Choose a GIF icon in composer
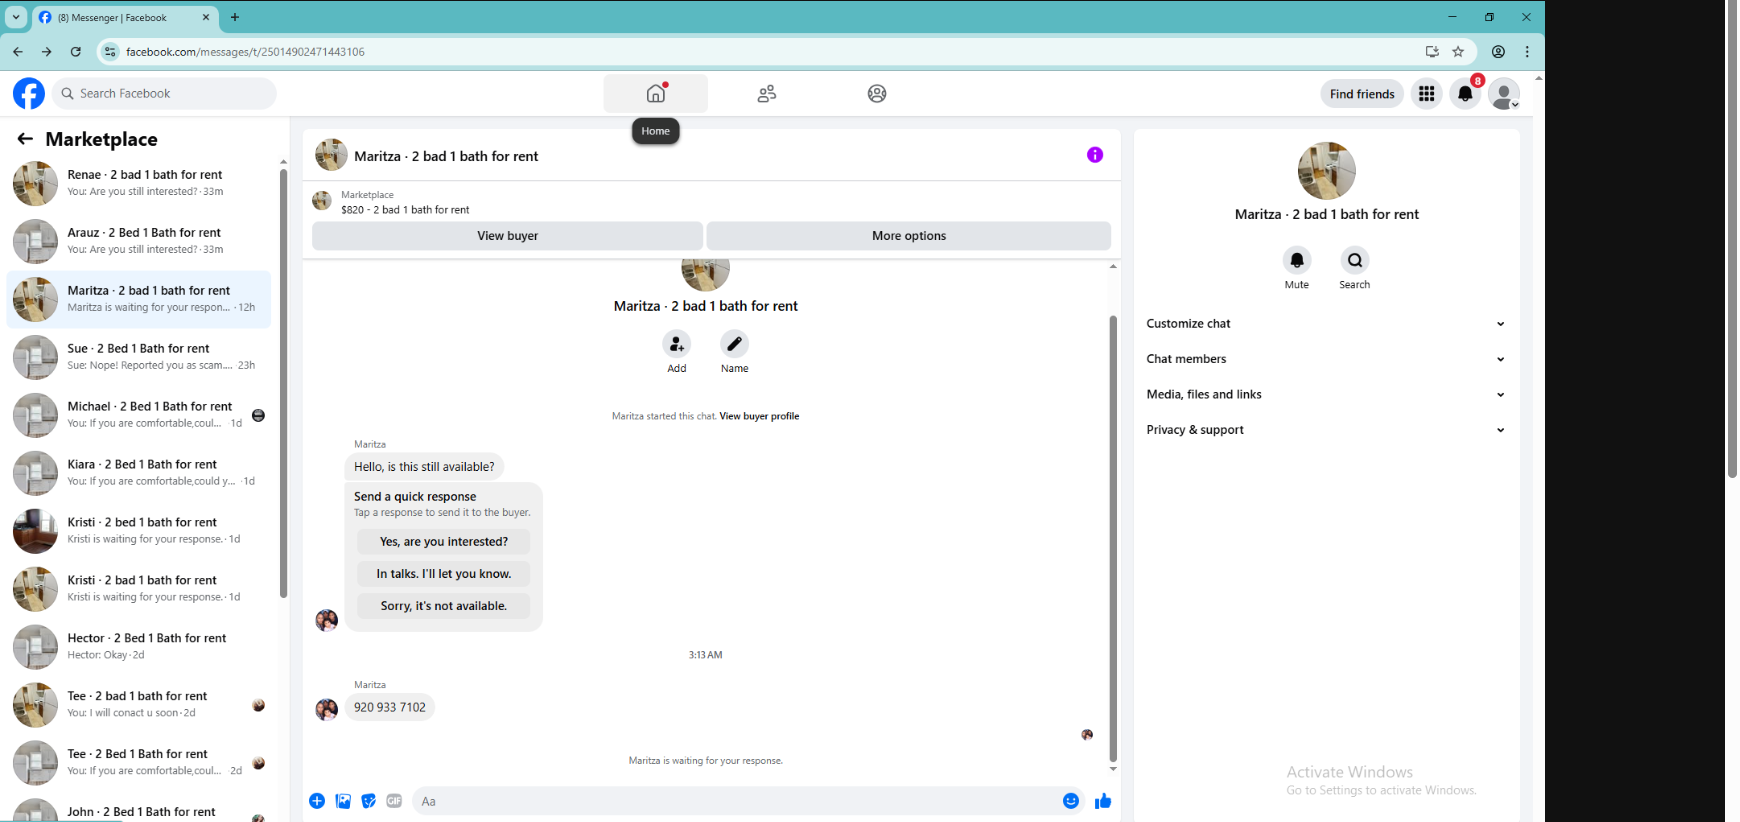Viewport: 1740px width, 822px height. tap(394, 801)
